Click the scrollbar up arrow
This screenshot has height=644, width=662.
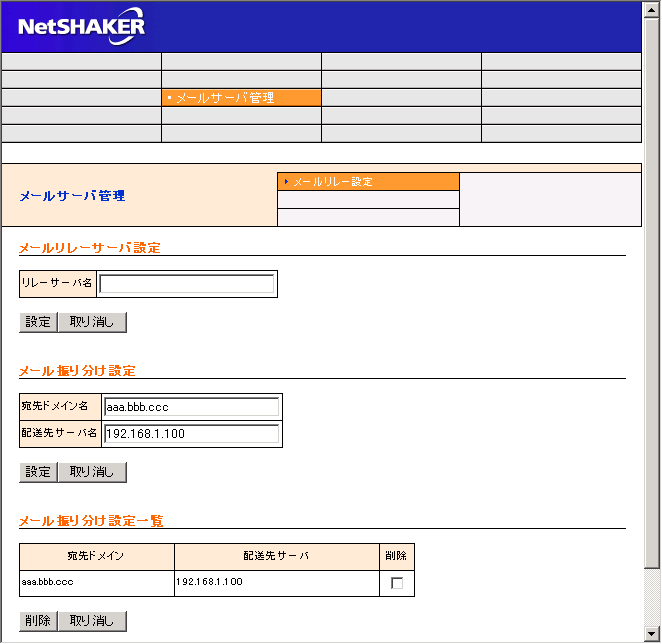(652, 9)
